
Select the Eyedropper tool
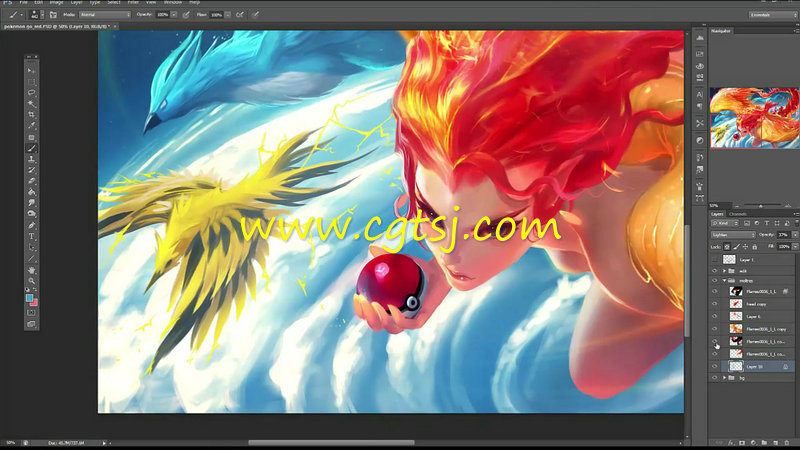click(31, 126)
